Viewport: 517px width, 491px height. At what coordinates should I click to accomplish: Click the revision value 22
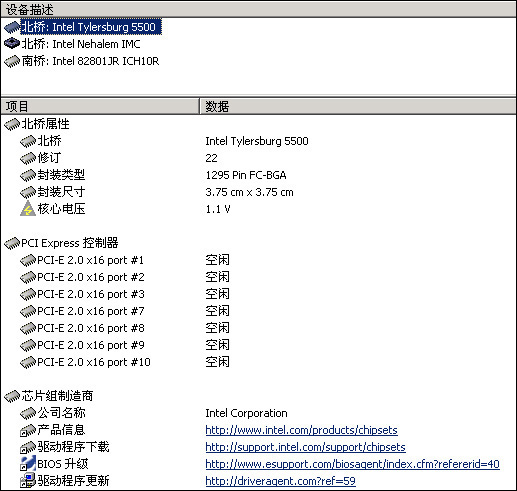click(211, 158)
